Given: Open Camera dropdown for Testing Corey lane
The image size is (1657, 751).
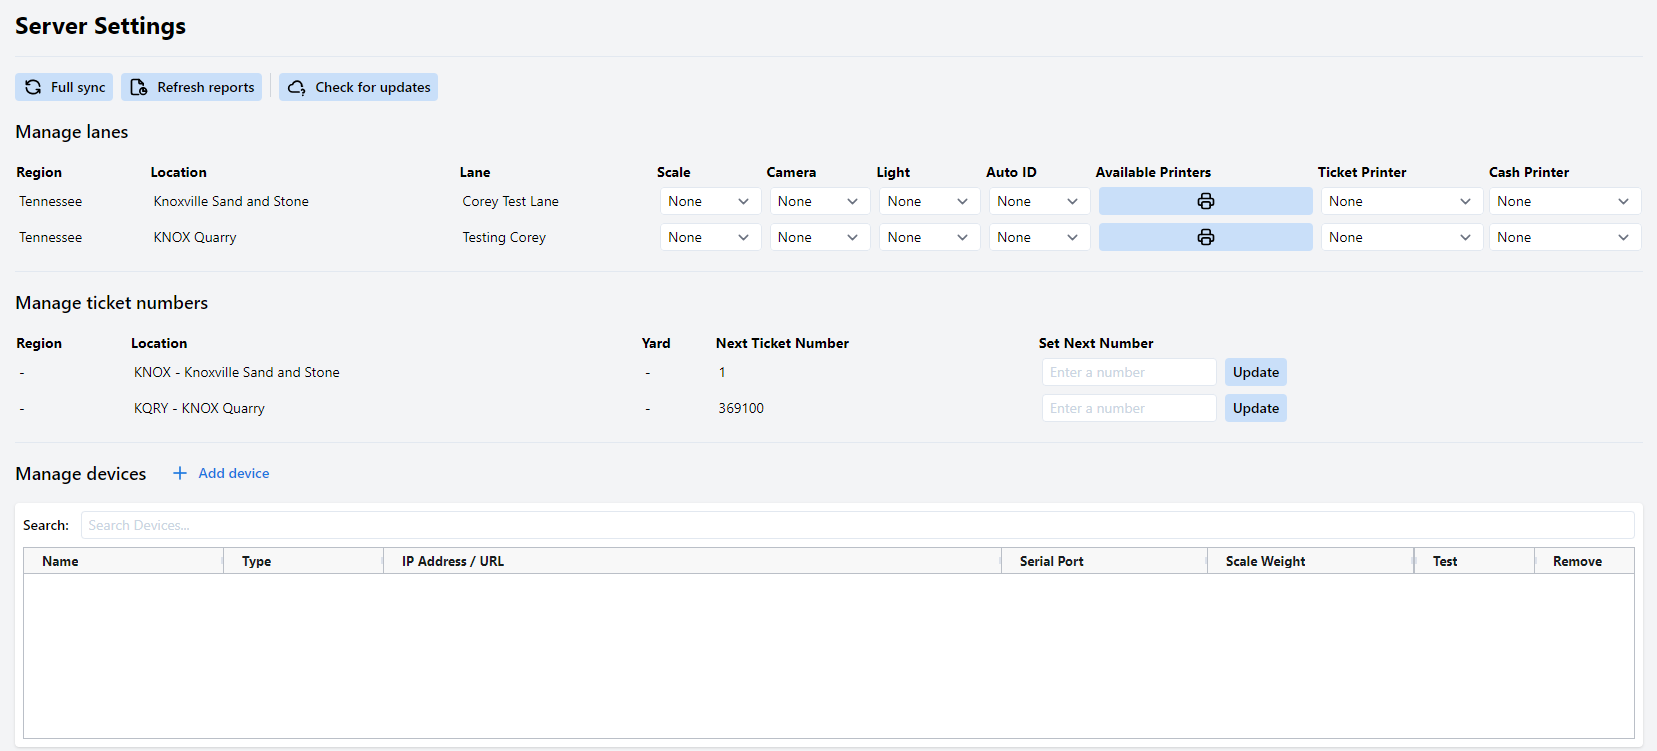Looking at the screenshot, I should [x=819, y=237].
